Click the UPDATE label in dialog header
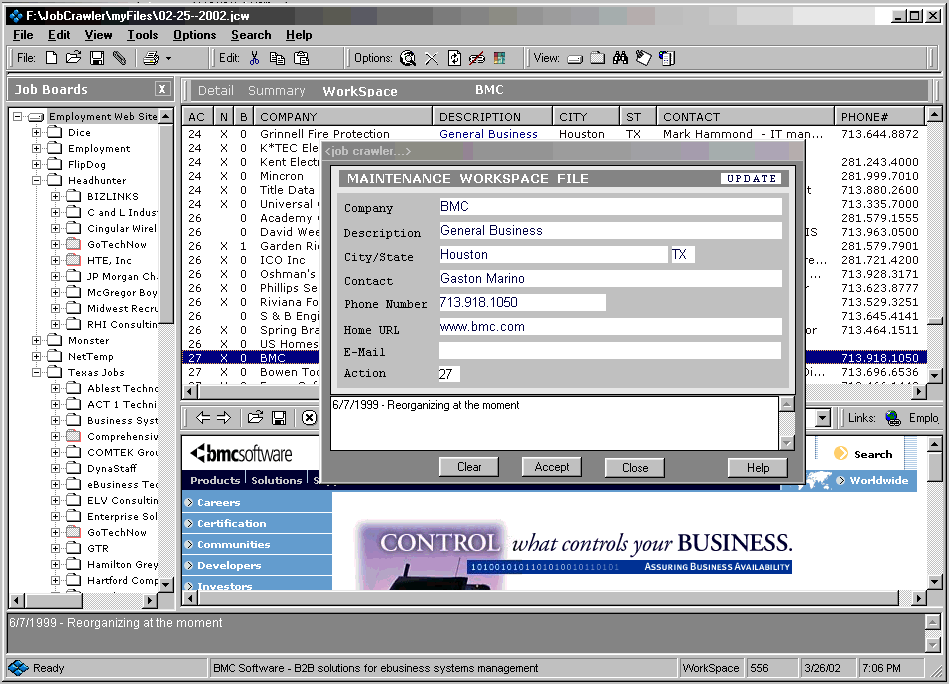Viewport: 949px width, 684px height. pos(751,179)
